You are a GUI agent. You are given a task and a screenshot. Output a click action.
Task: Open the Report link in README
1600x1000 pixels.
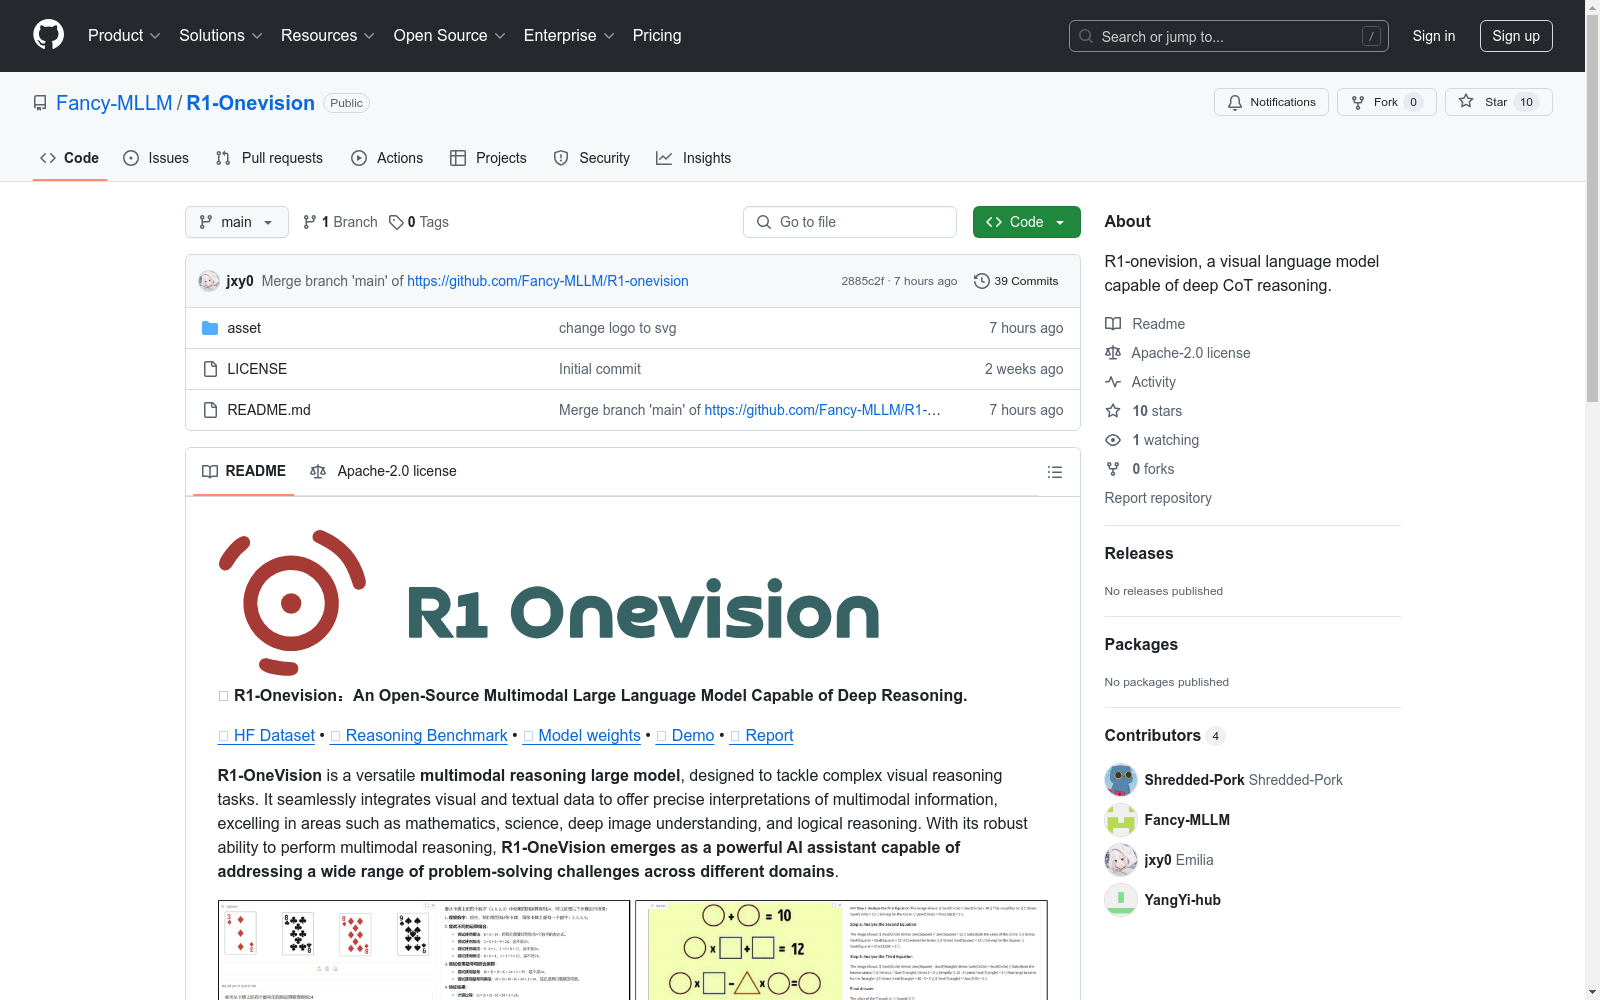762,735
